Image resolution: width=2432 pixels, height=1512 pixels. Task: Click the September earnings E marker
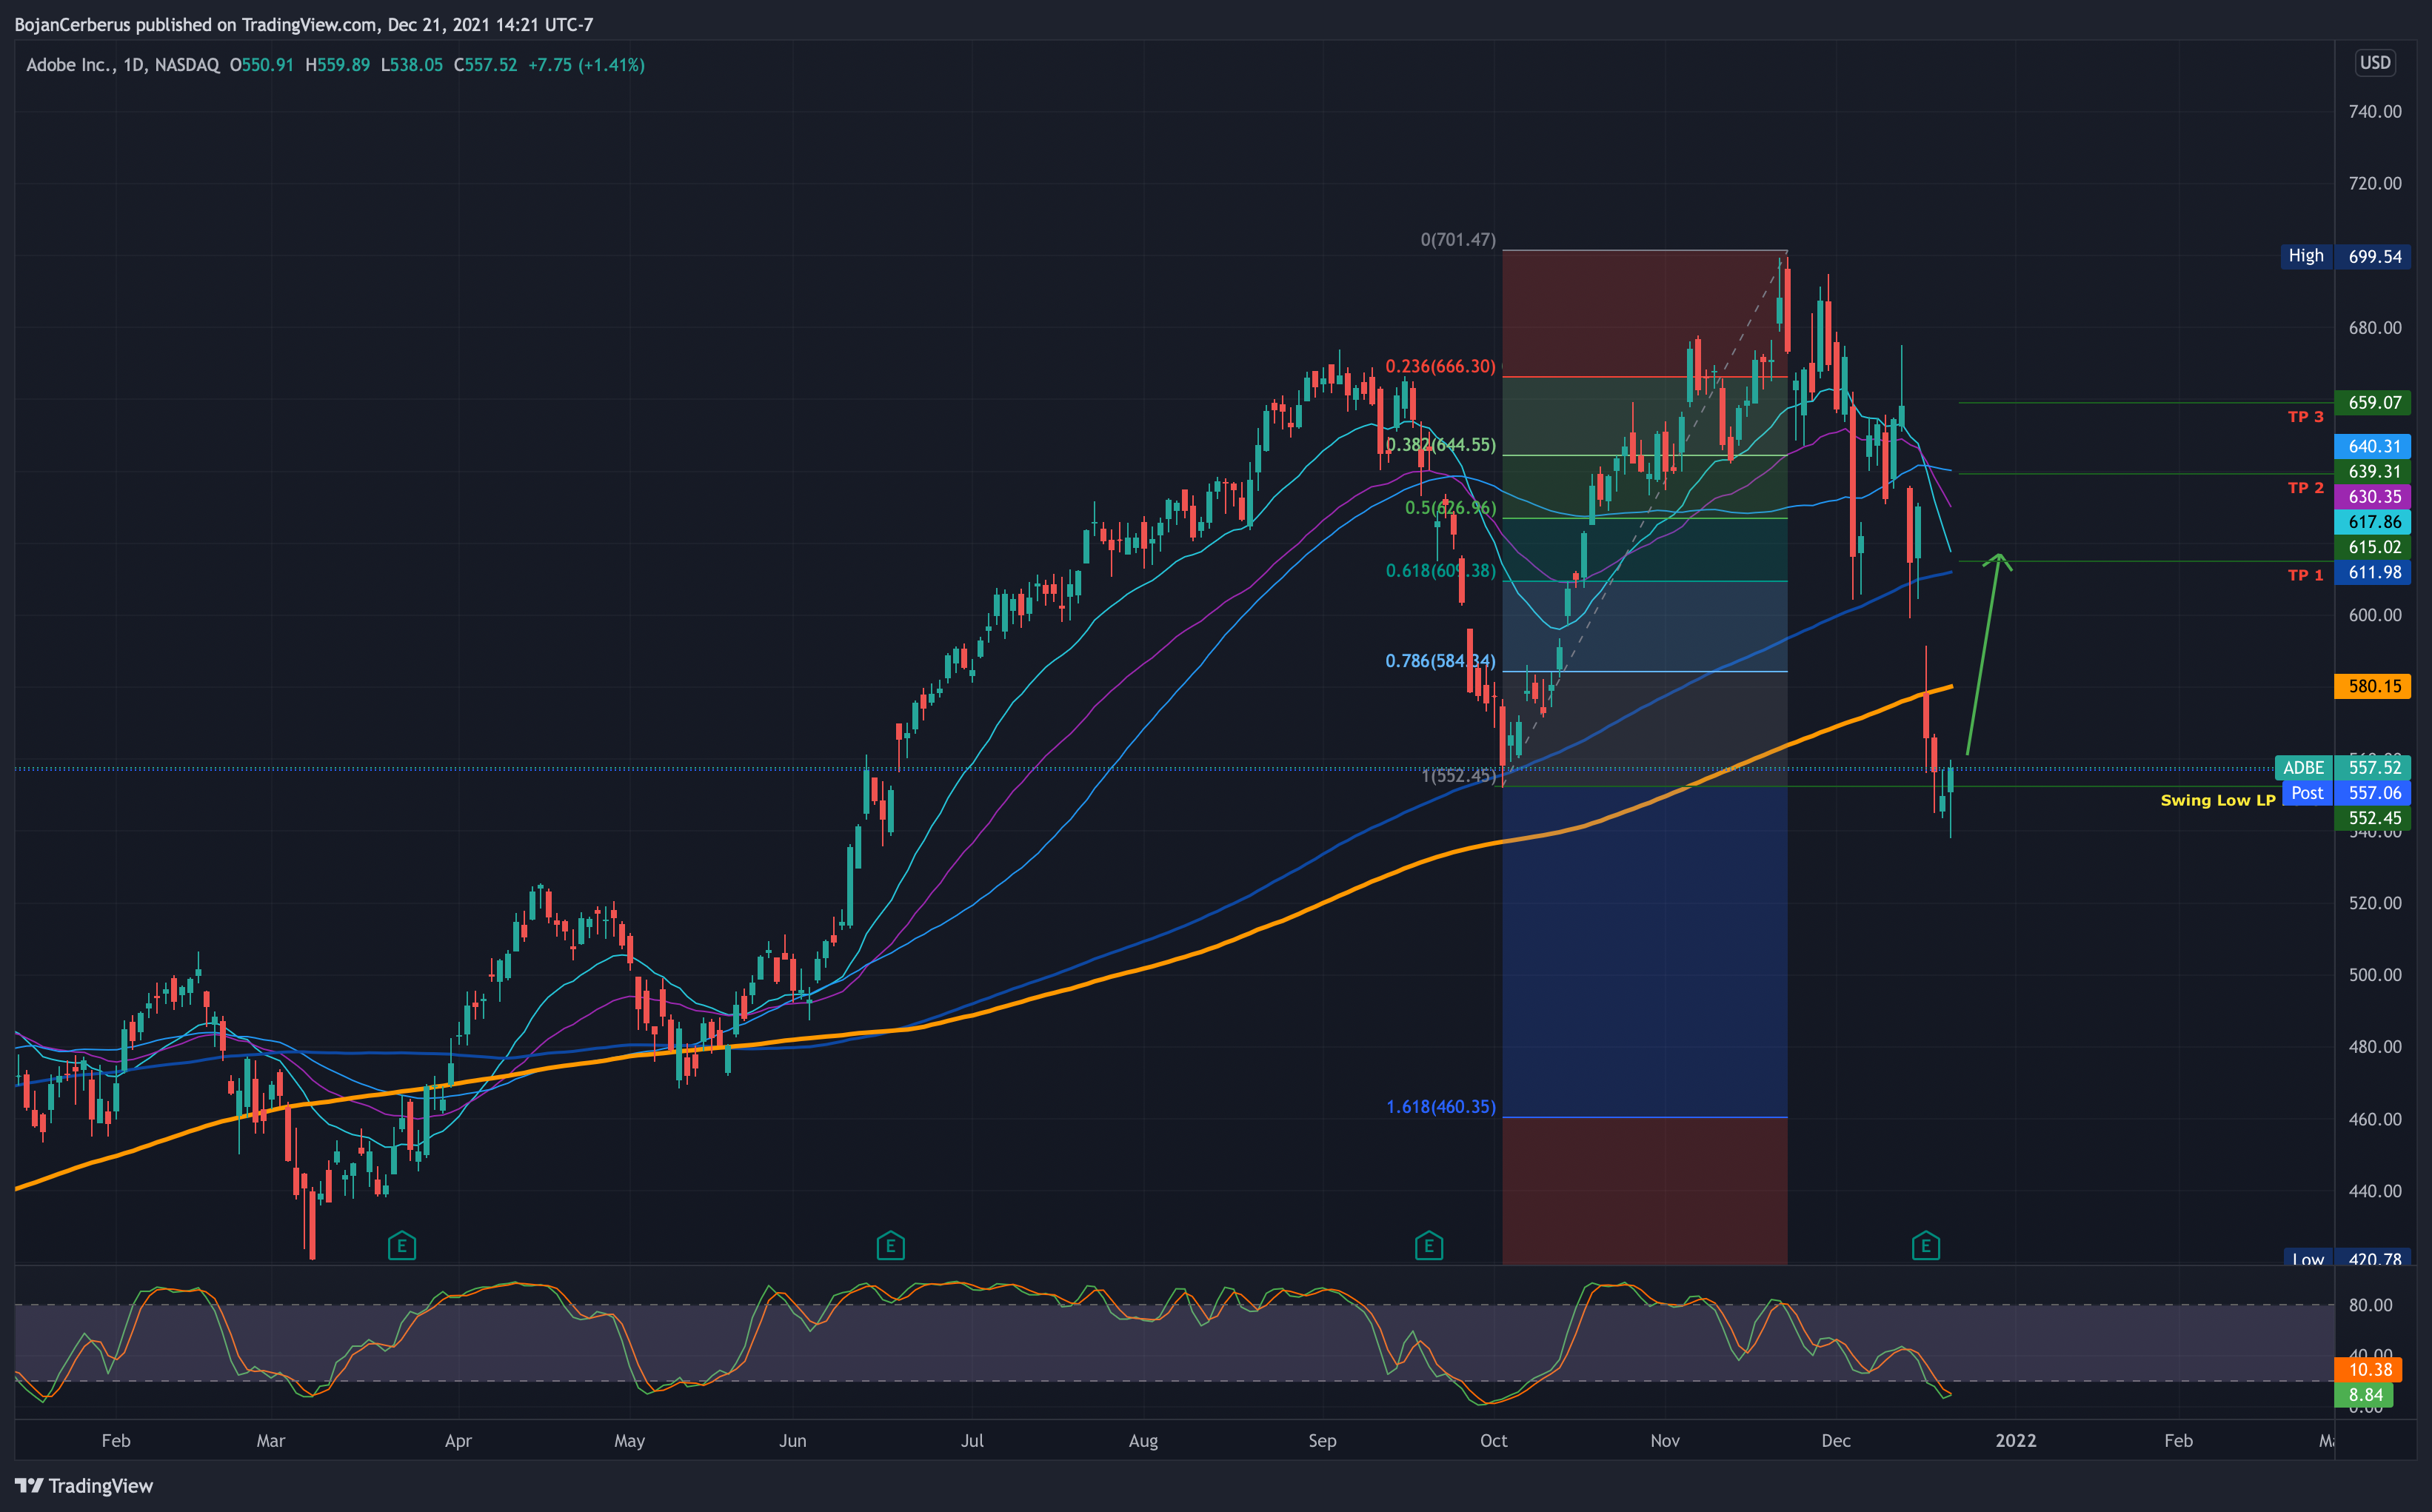1429,1246
